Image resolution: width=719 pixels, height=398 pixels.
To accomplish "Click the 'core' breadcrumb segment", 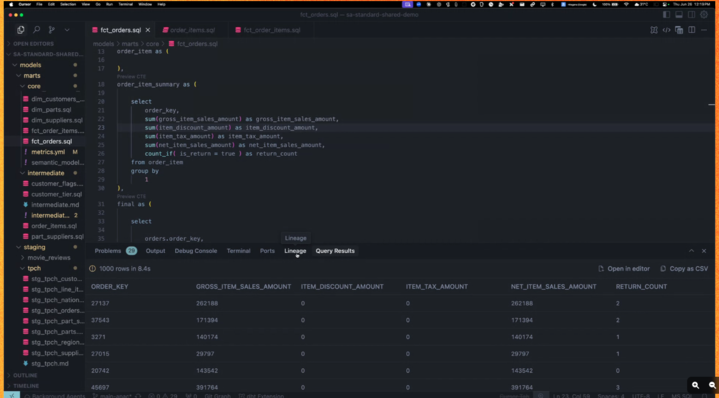I will 153,44.
